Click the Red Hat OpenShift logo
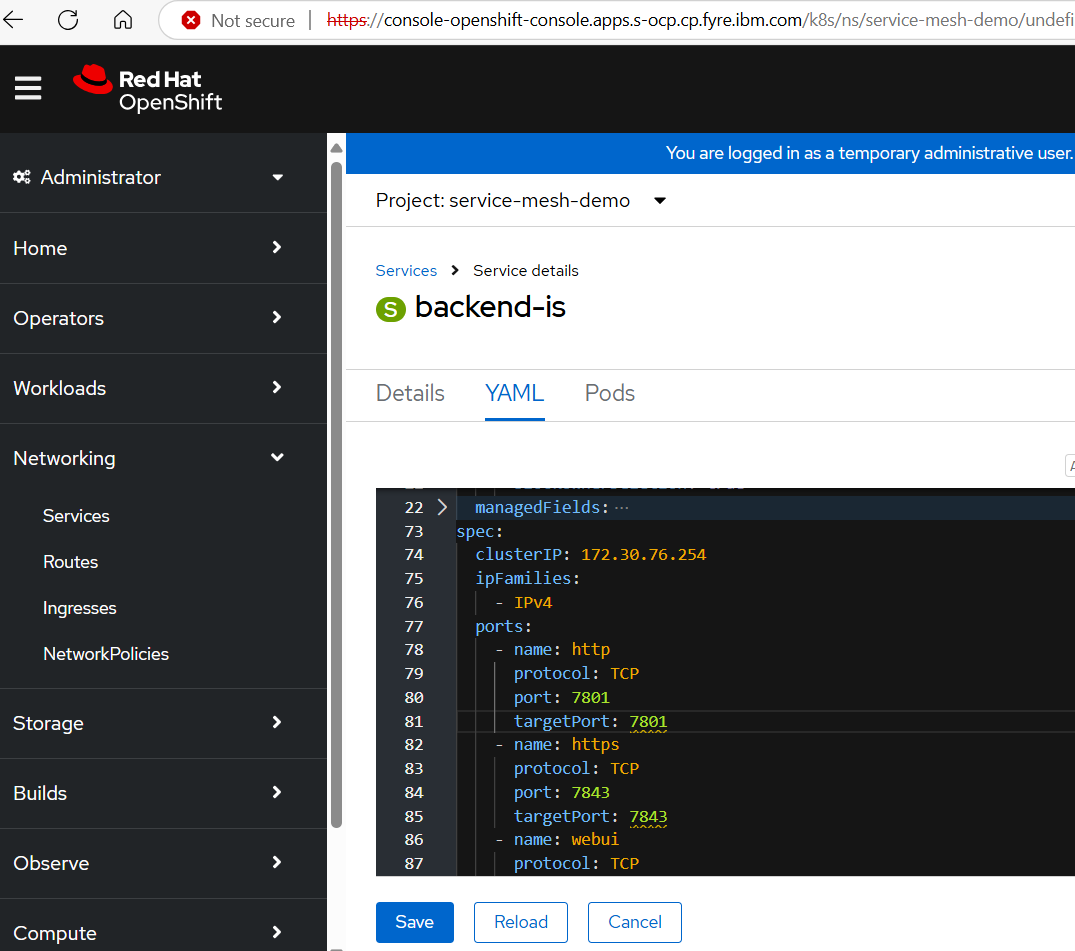This screenshot has width=1075, height=951. (x=147, y=89)
